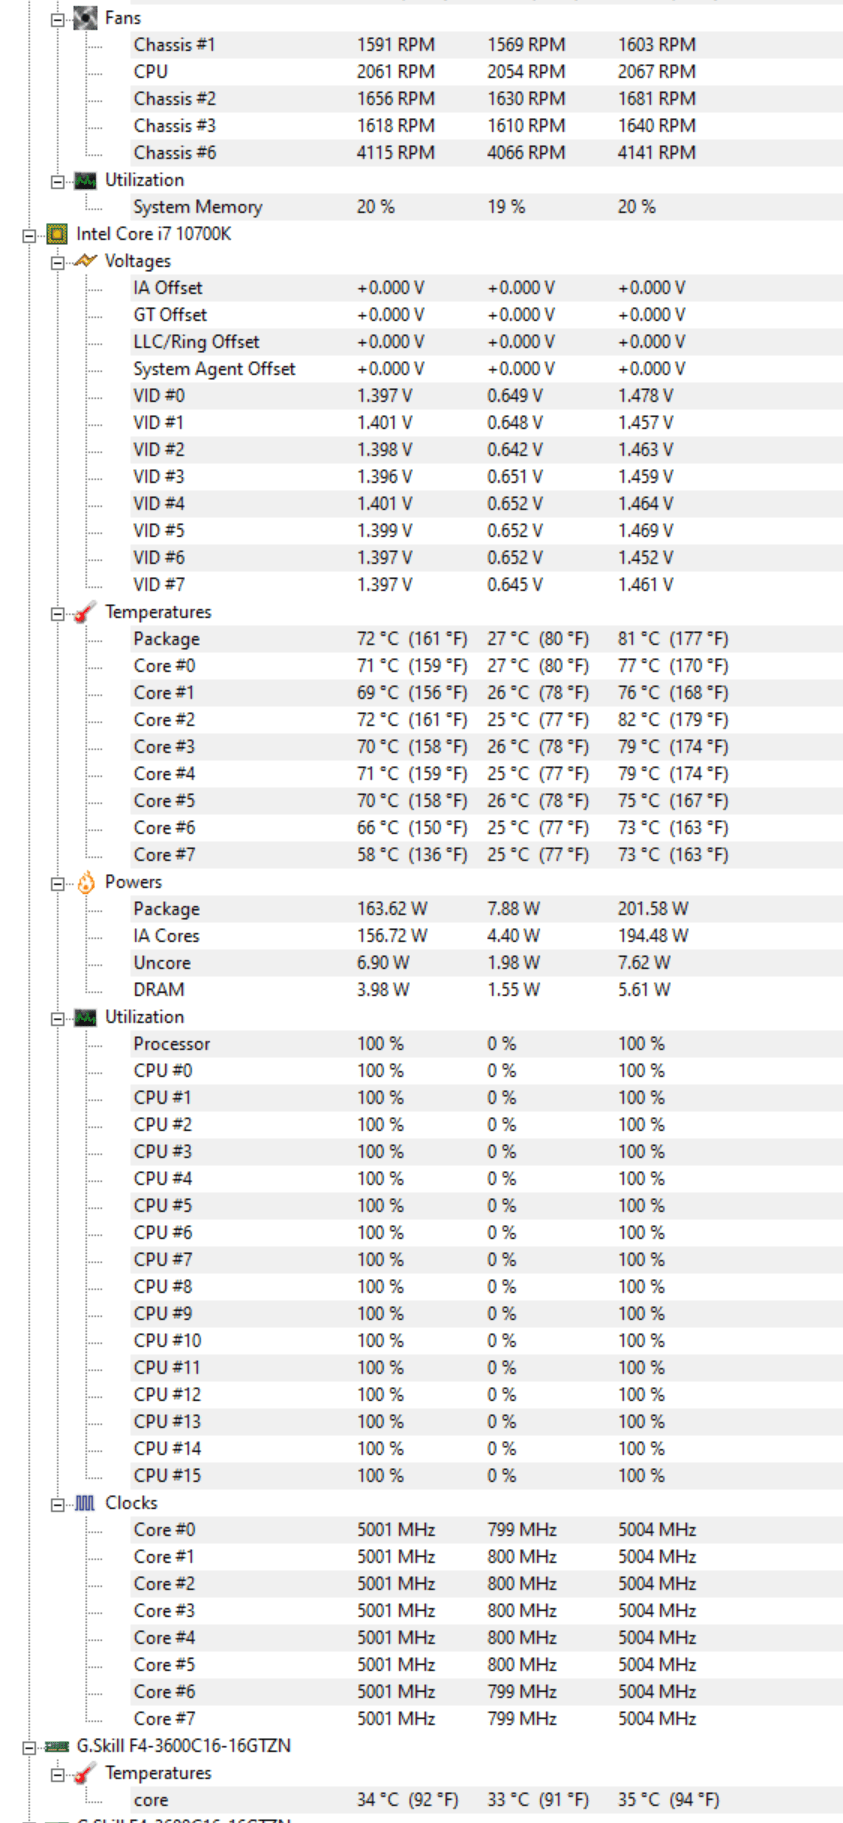Select the CPU #15 utilization row
Image resolution: width=843 pixels, height=1823 pixels.
[487, 1476]
